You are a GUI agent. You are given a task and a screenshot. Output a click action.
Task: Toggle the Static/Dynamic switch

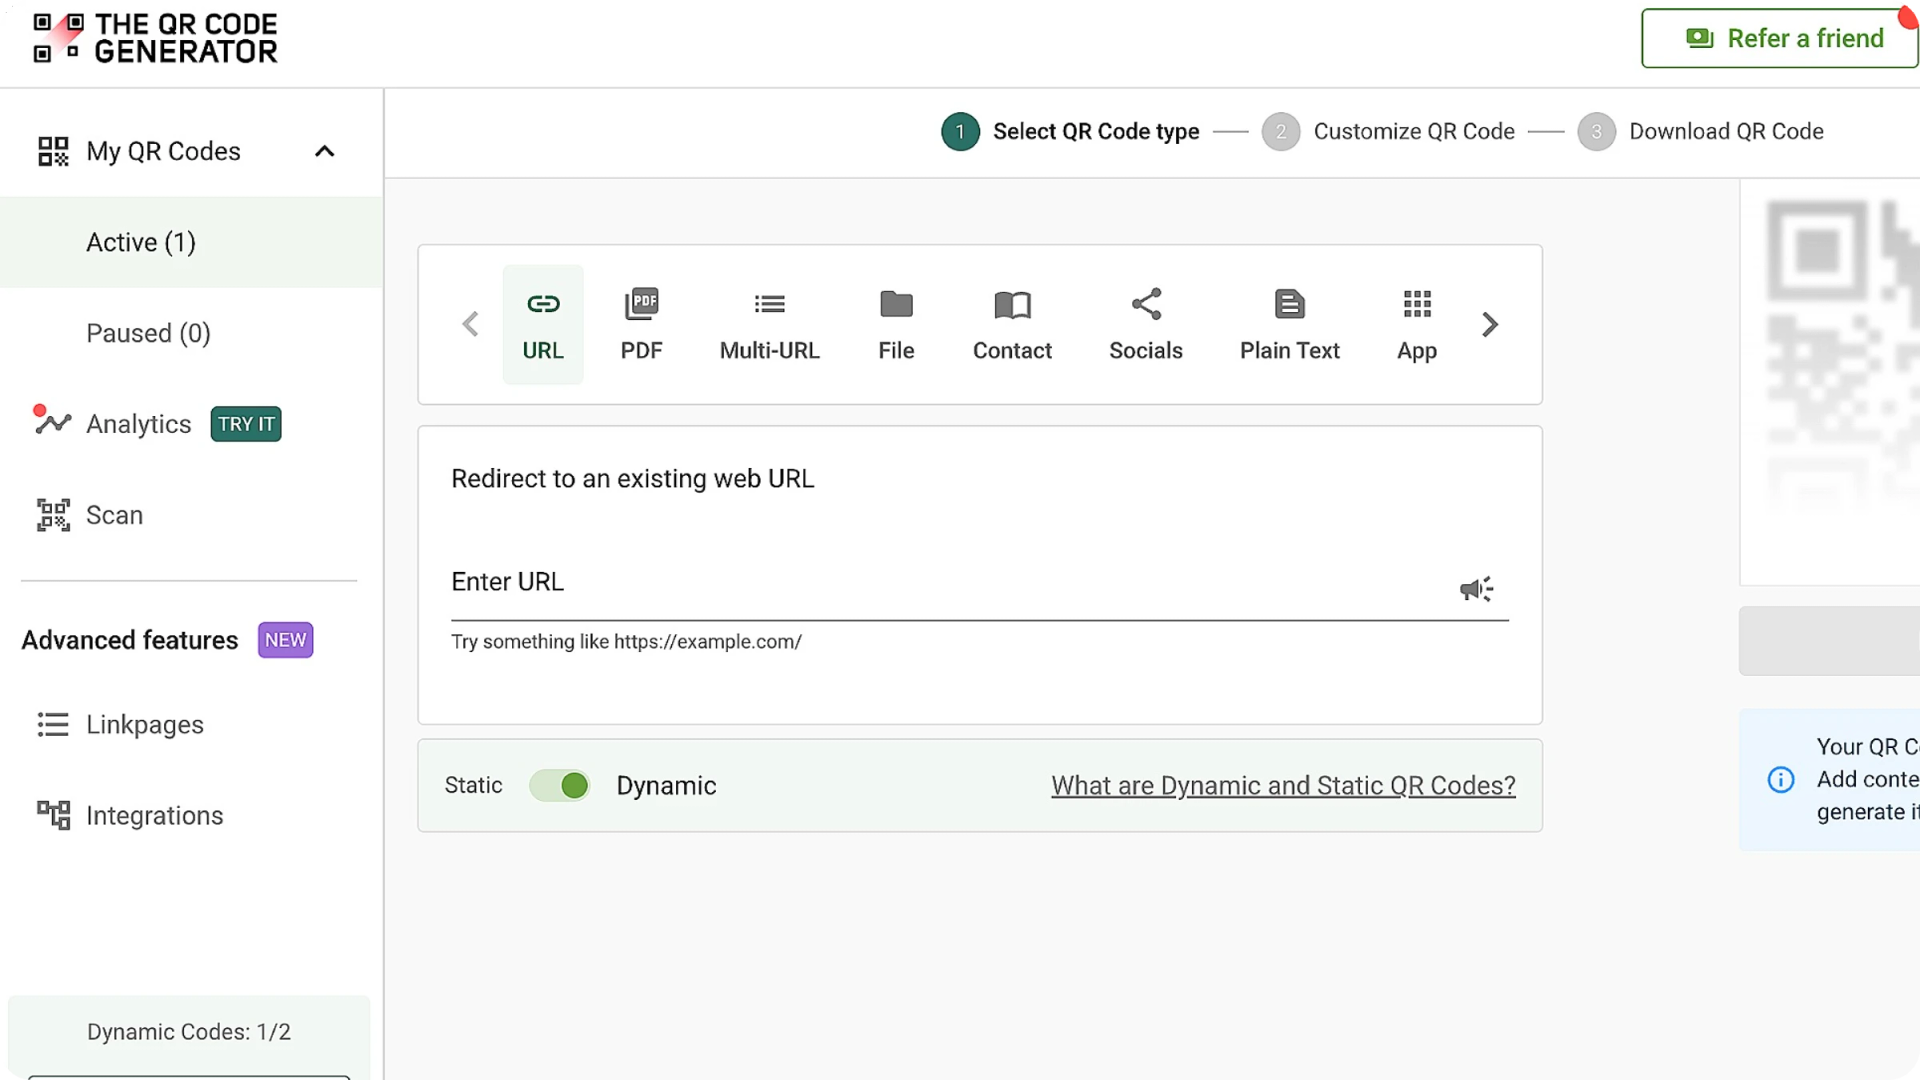560,786
